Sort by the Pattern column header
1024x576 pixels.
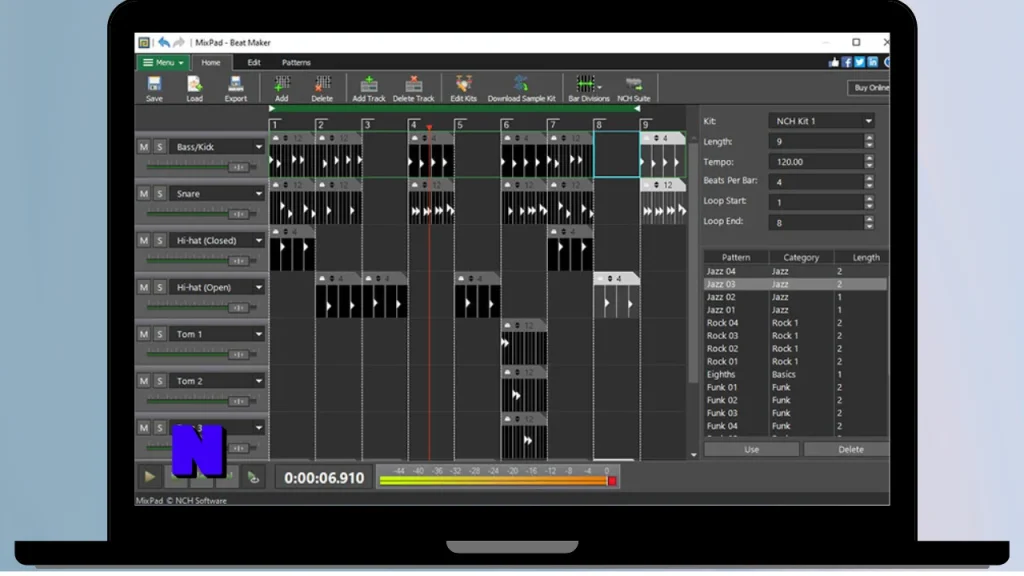(x=736, y=257)
